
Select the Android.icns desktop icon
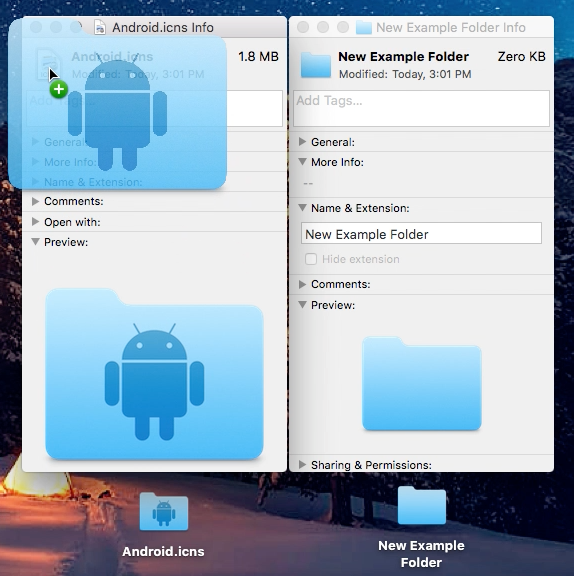(164, 512)
